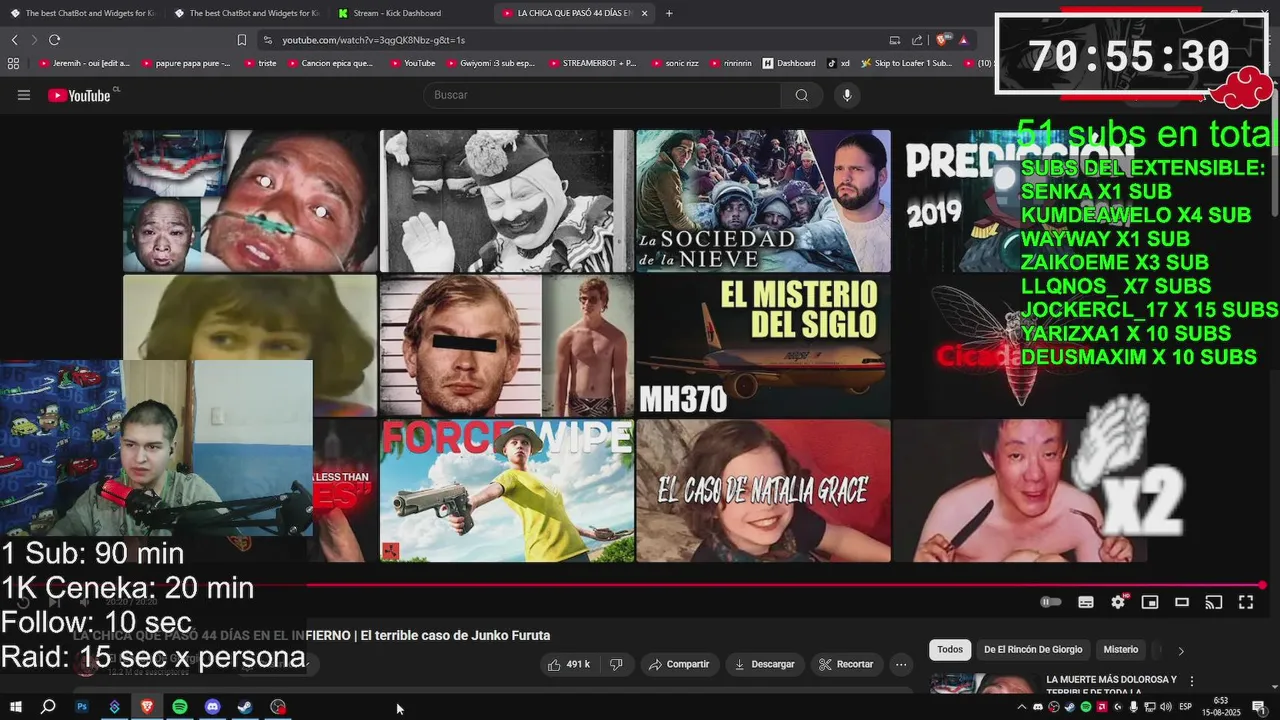The image size is (1280, 720).
Task: Open the clown black-and-white video thumbnail
Action: coord(507,201)
